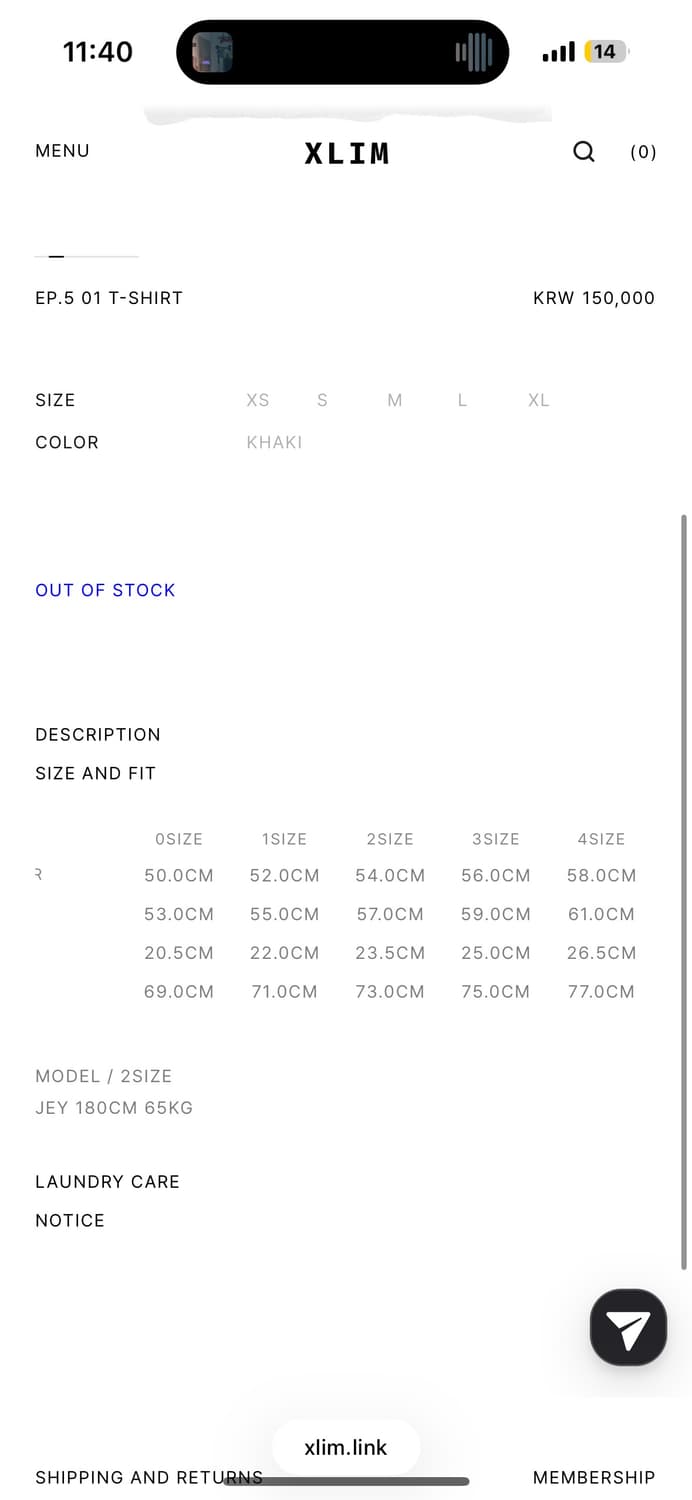
Task: Collapse the SIZE AND FIT section
Action: [95, 773]
